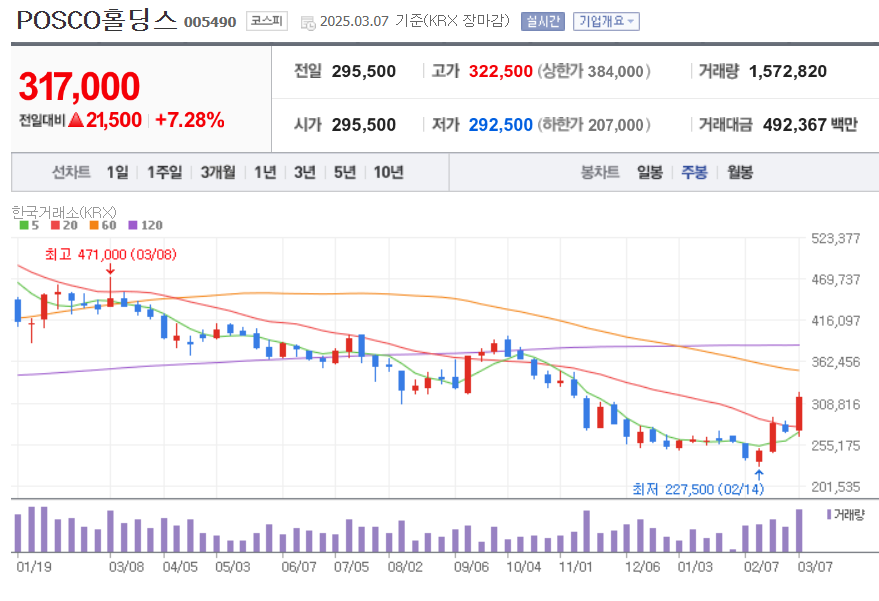Screen dimensions: 879x601
Task: Select the 10년 line chart tab
Action: (388, 172)
